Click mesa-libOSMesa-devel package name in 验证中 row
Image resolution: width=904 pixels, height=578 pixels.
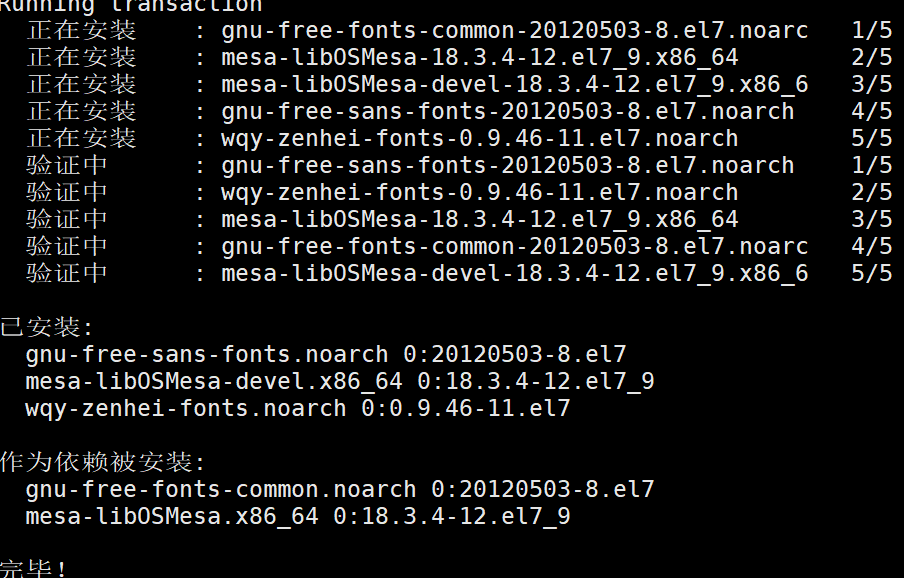(514, 274)
